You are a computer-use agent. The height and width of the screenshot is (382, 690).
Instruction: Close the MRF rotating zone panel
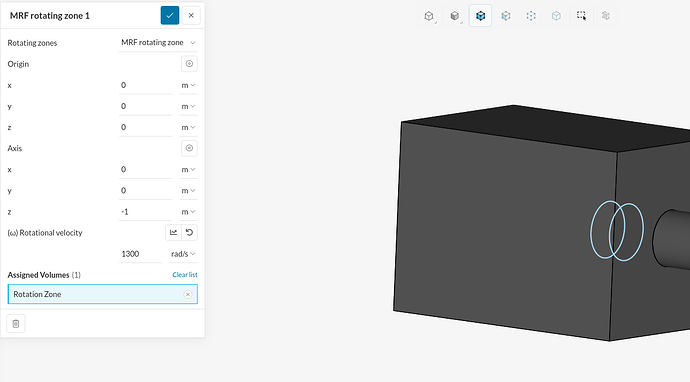pos(191,15)
